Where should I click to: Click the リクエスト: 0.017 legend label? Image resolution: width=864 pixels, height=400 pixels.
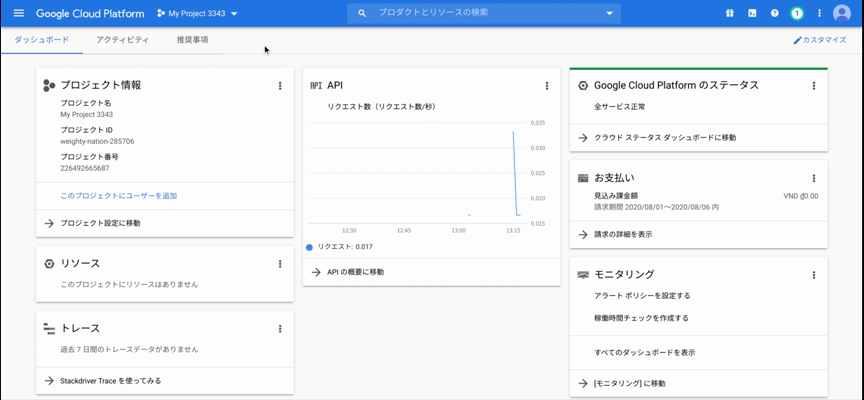tap(345, 247)
